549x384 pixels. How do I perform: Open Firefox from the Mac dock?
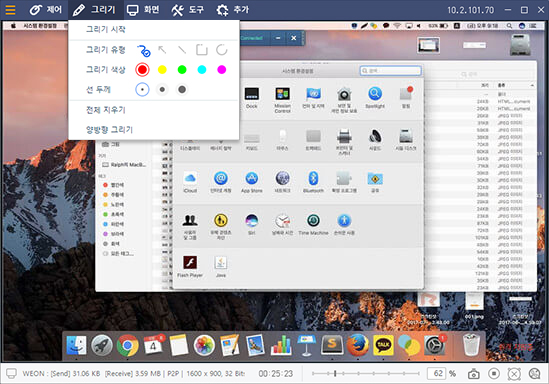[357, 345]
